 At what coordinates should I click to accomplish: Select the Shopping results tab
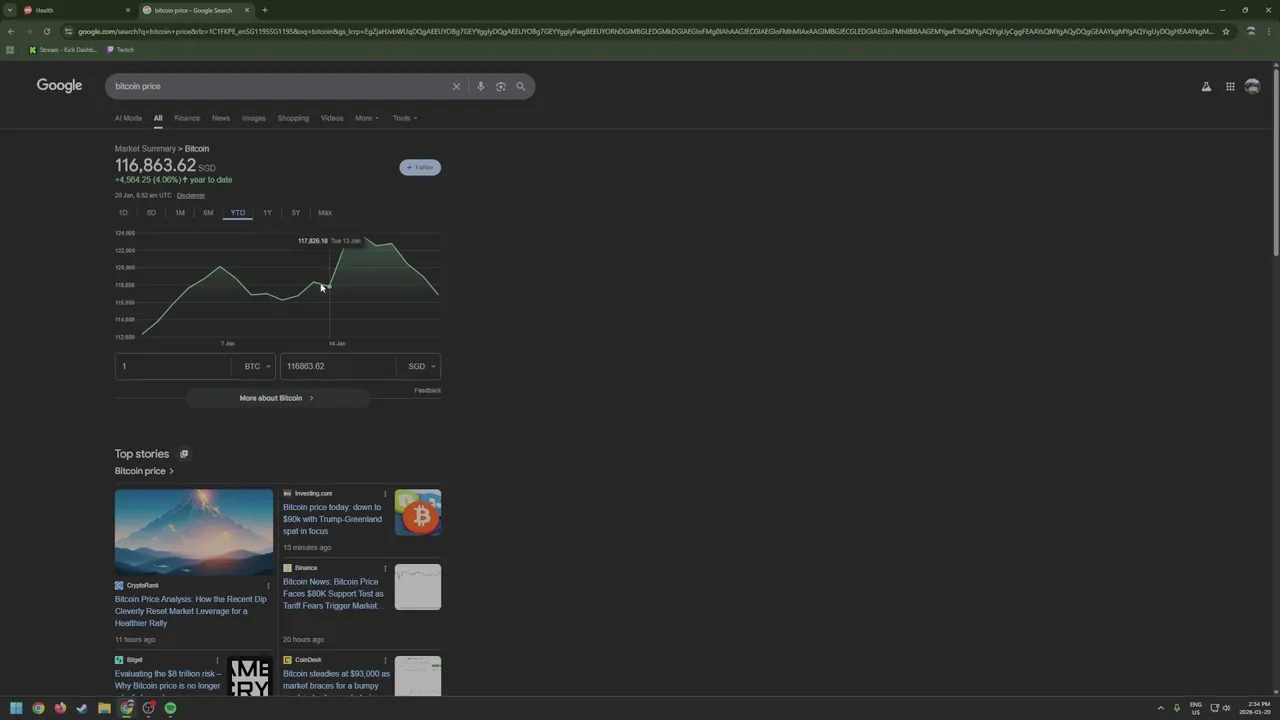293,118
